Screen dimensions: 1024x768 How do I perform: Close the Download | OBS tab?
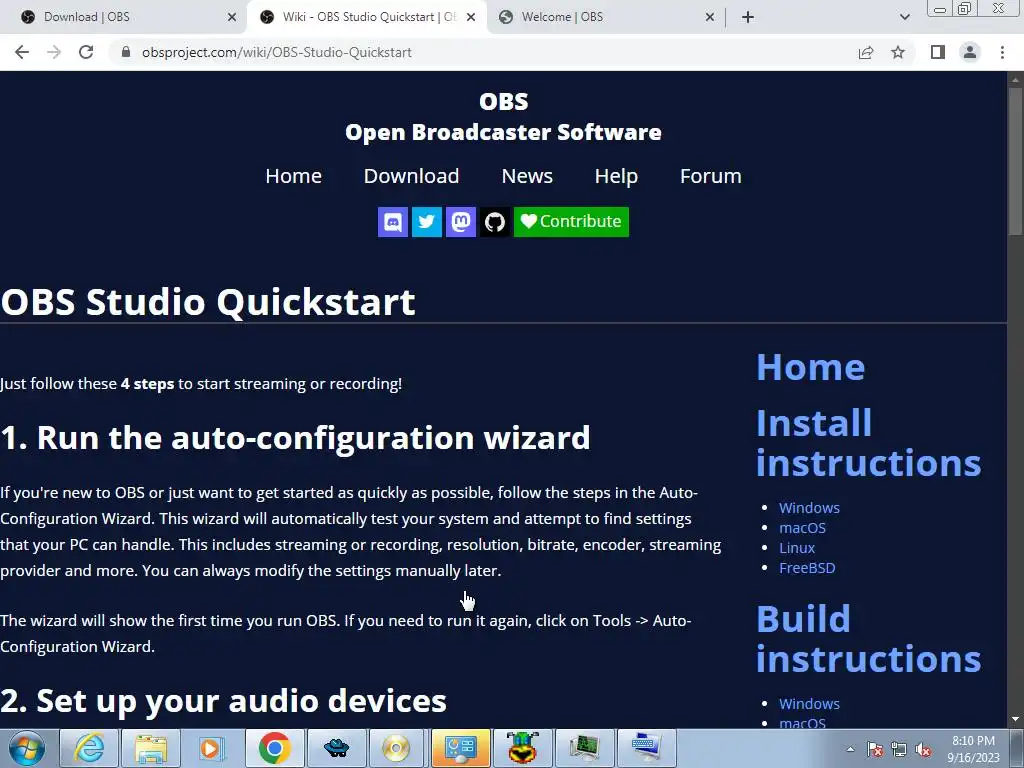[x=232, y=17]
